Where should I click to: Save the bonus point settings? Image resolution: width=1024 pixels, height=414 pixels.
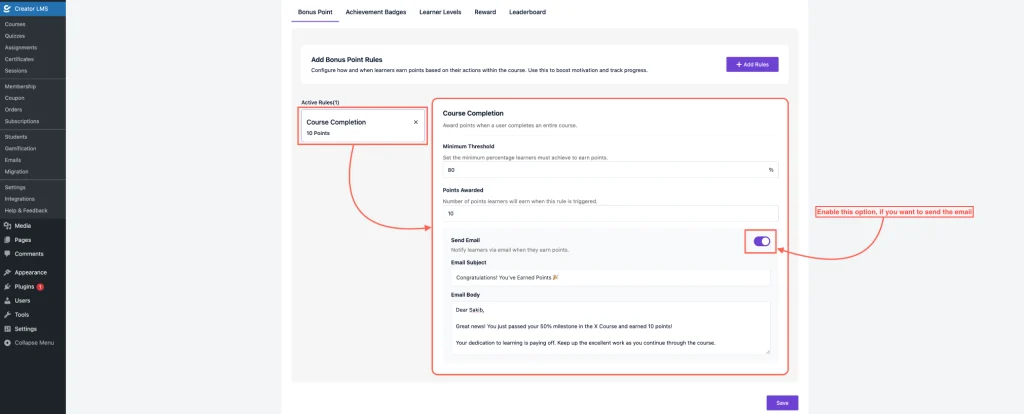click(x=782, y=402)
